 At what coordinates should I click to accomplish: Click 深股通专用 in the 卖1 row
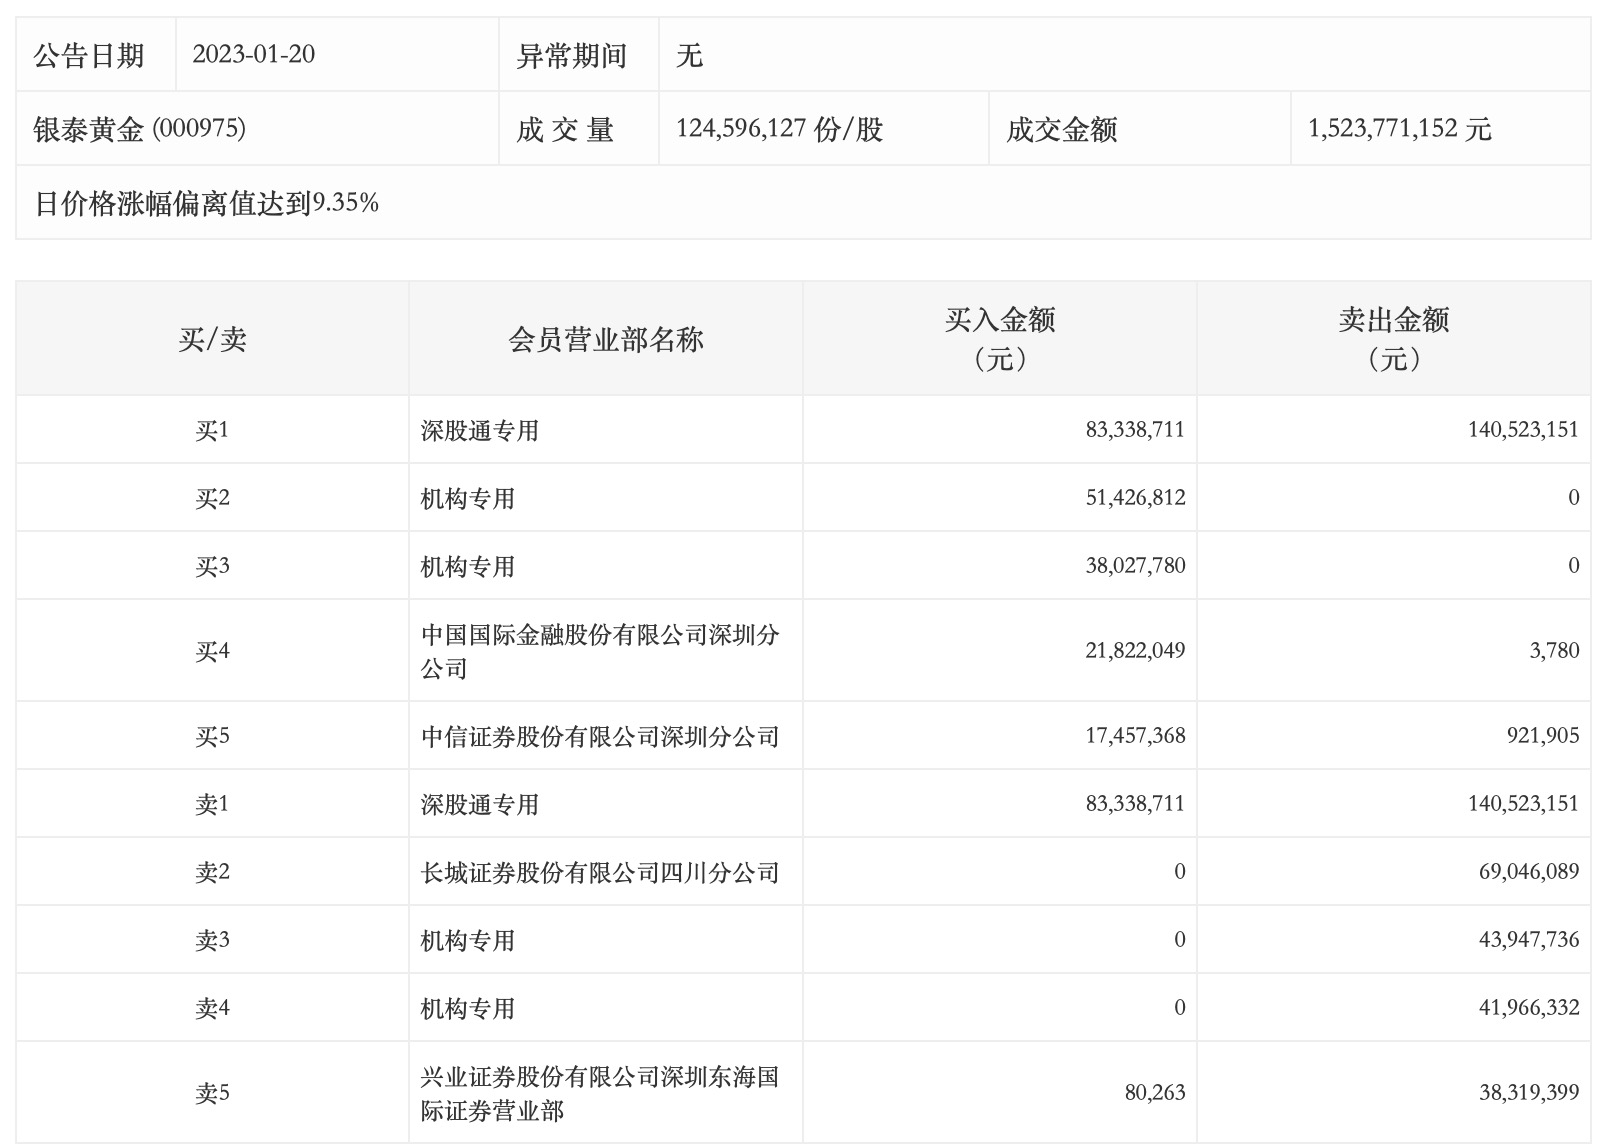480,805
